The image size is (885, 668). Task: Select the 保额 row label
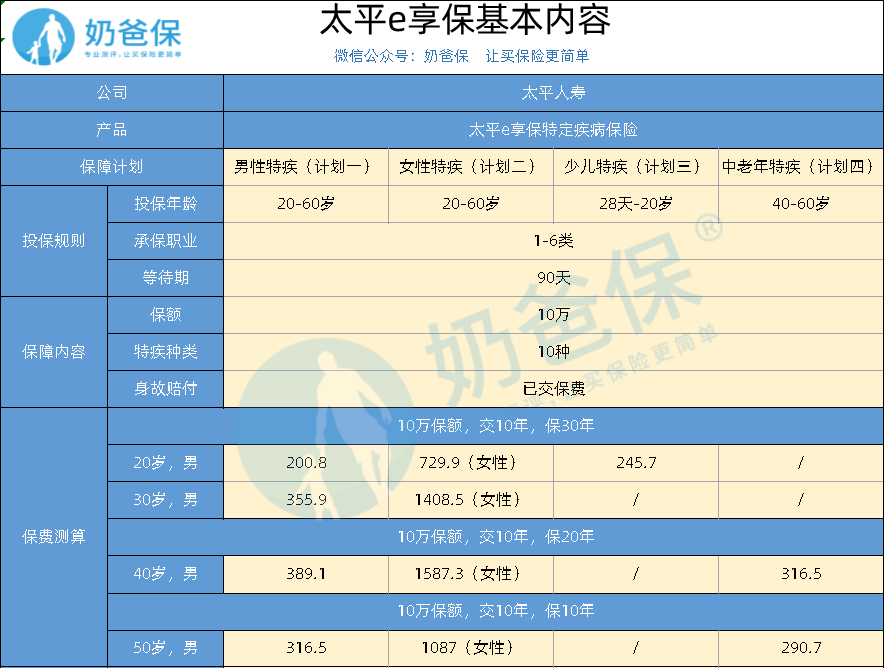165,315
